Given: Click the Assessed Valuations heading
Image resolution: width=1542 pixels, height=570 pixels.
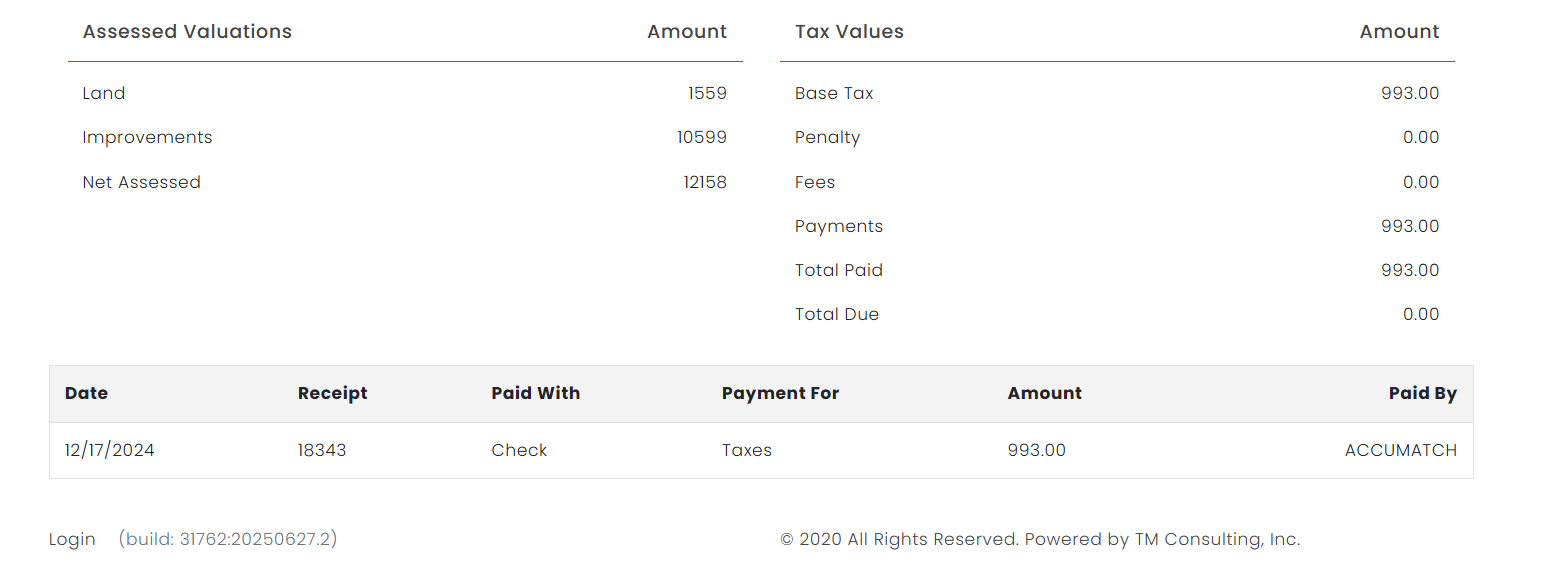Looking at the screenshot, I should click(x=187, y=31).
